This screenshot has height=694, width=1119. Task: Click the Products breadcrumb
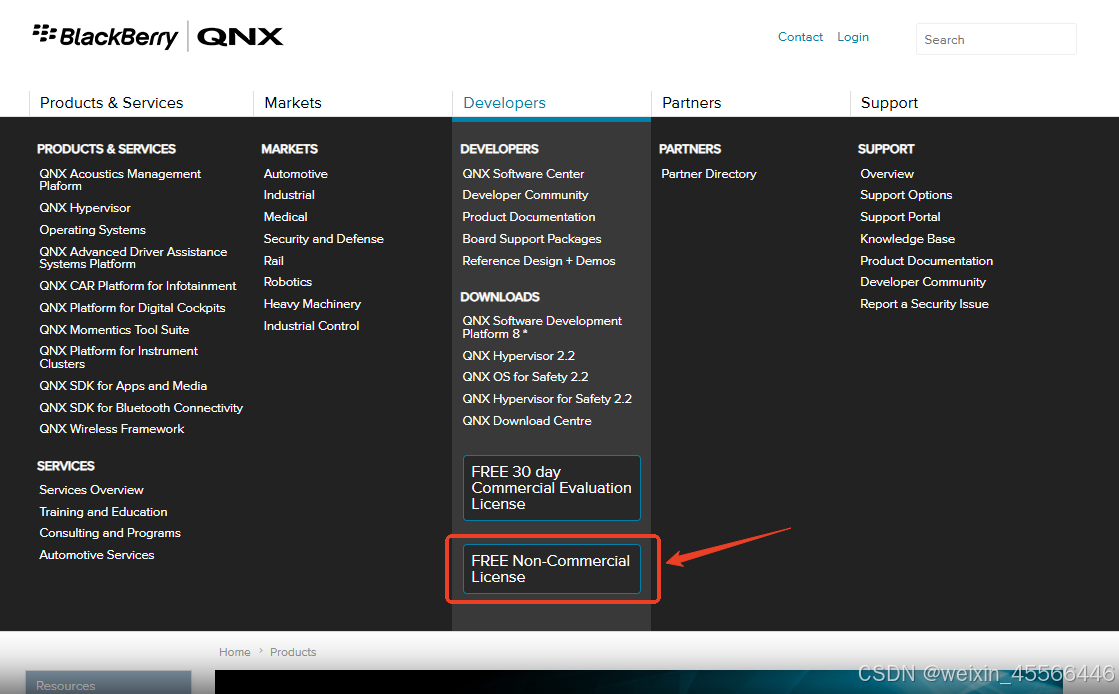[293, 652]
